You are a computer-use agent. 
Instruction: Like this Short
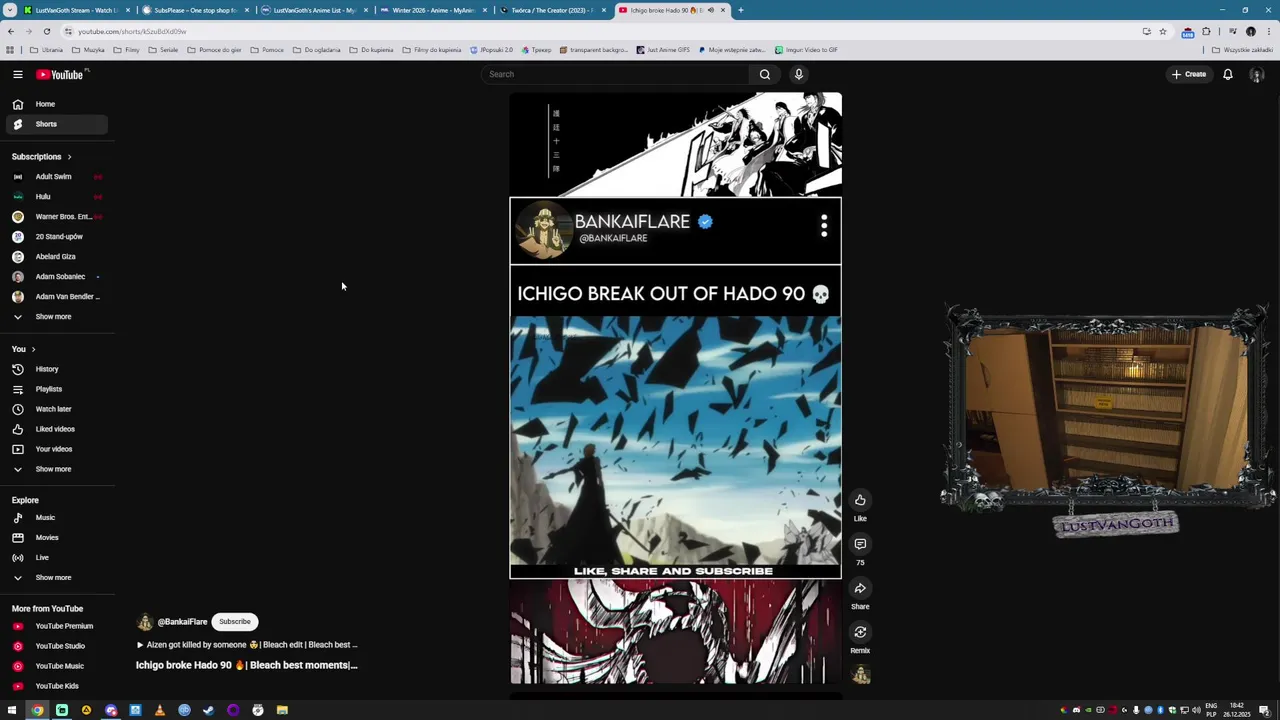click(860, 500)
